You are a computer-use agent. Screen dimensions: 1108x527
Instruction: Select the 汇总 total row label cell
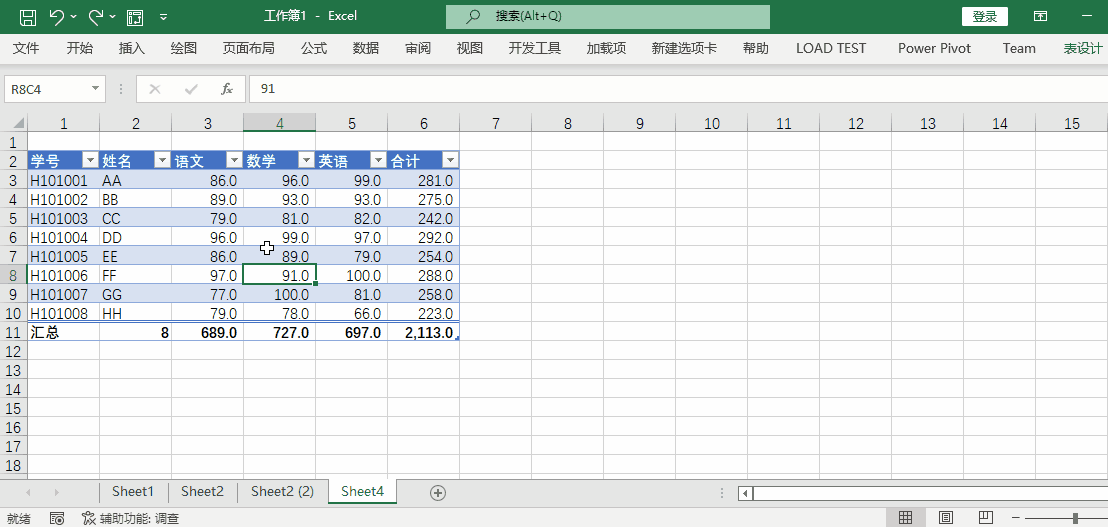(64, 332)
